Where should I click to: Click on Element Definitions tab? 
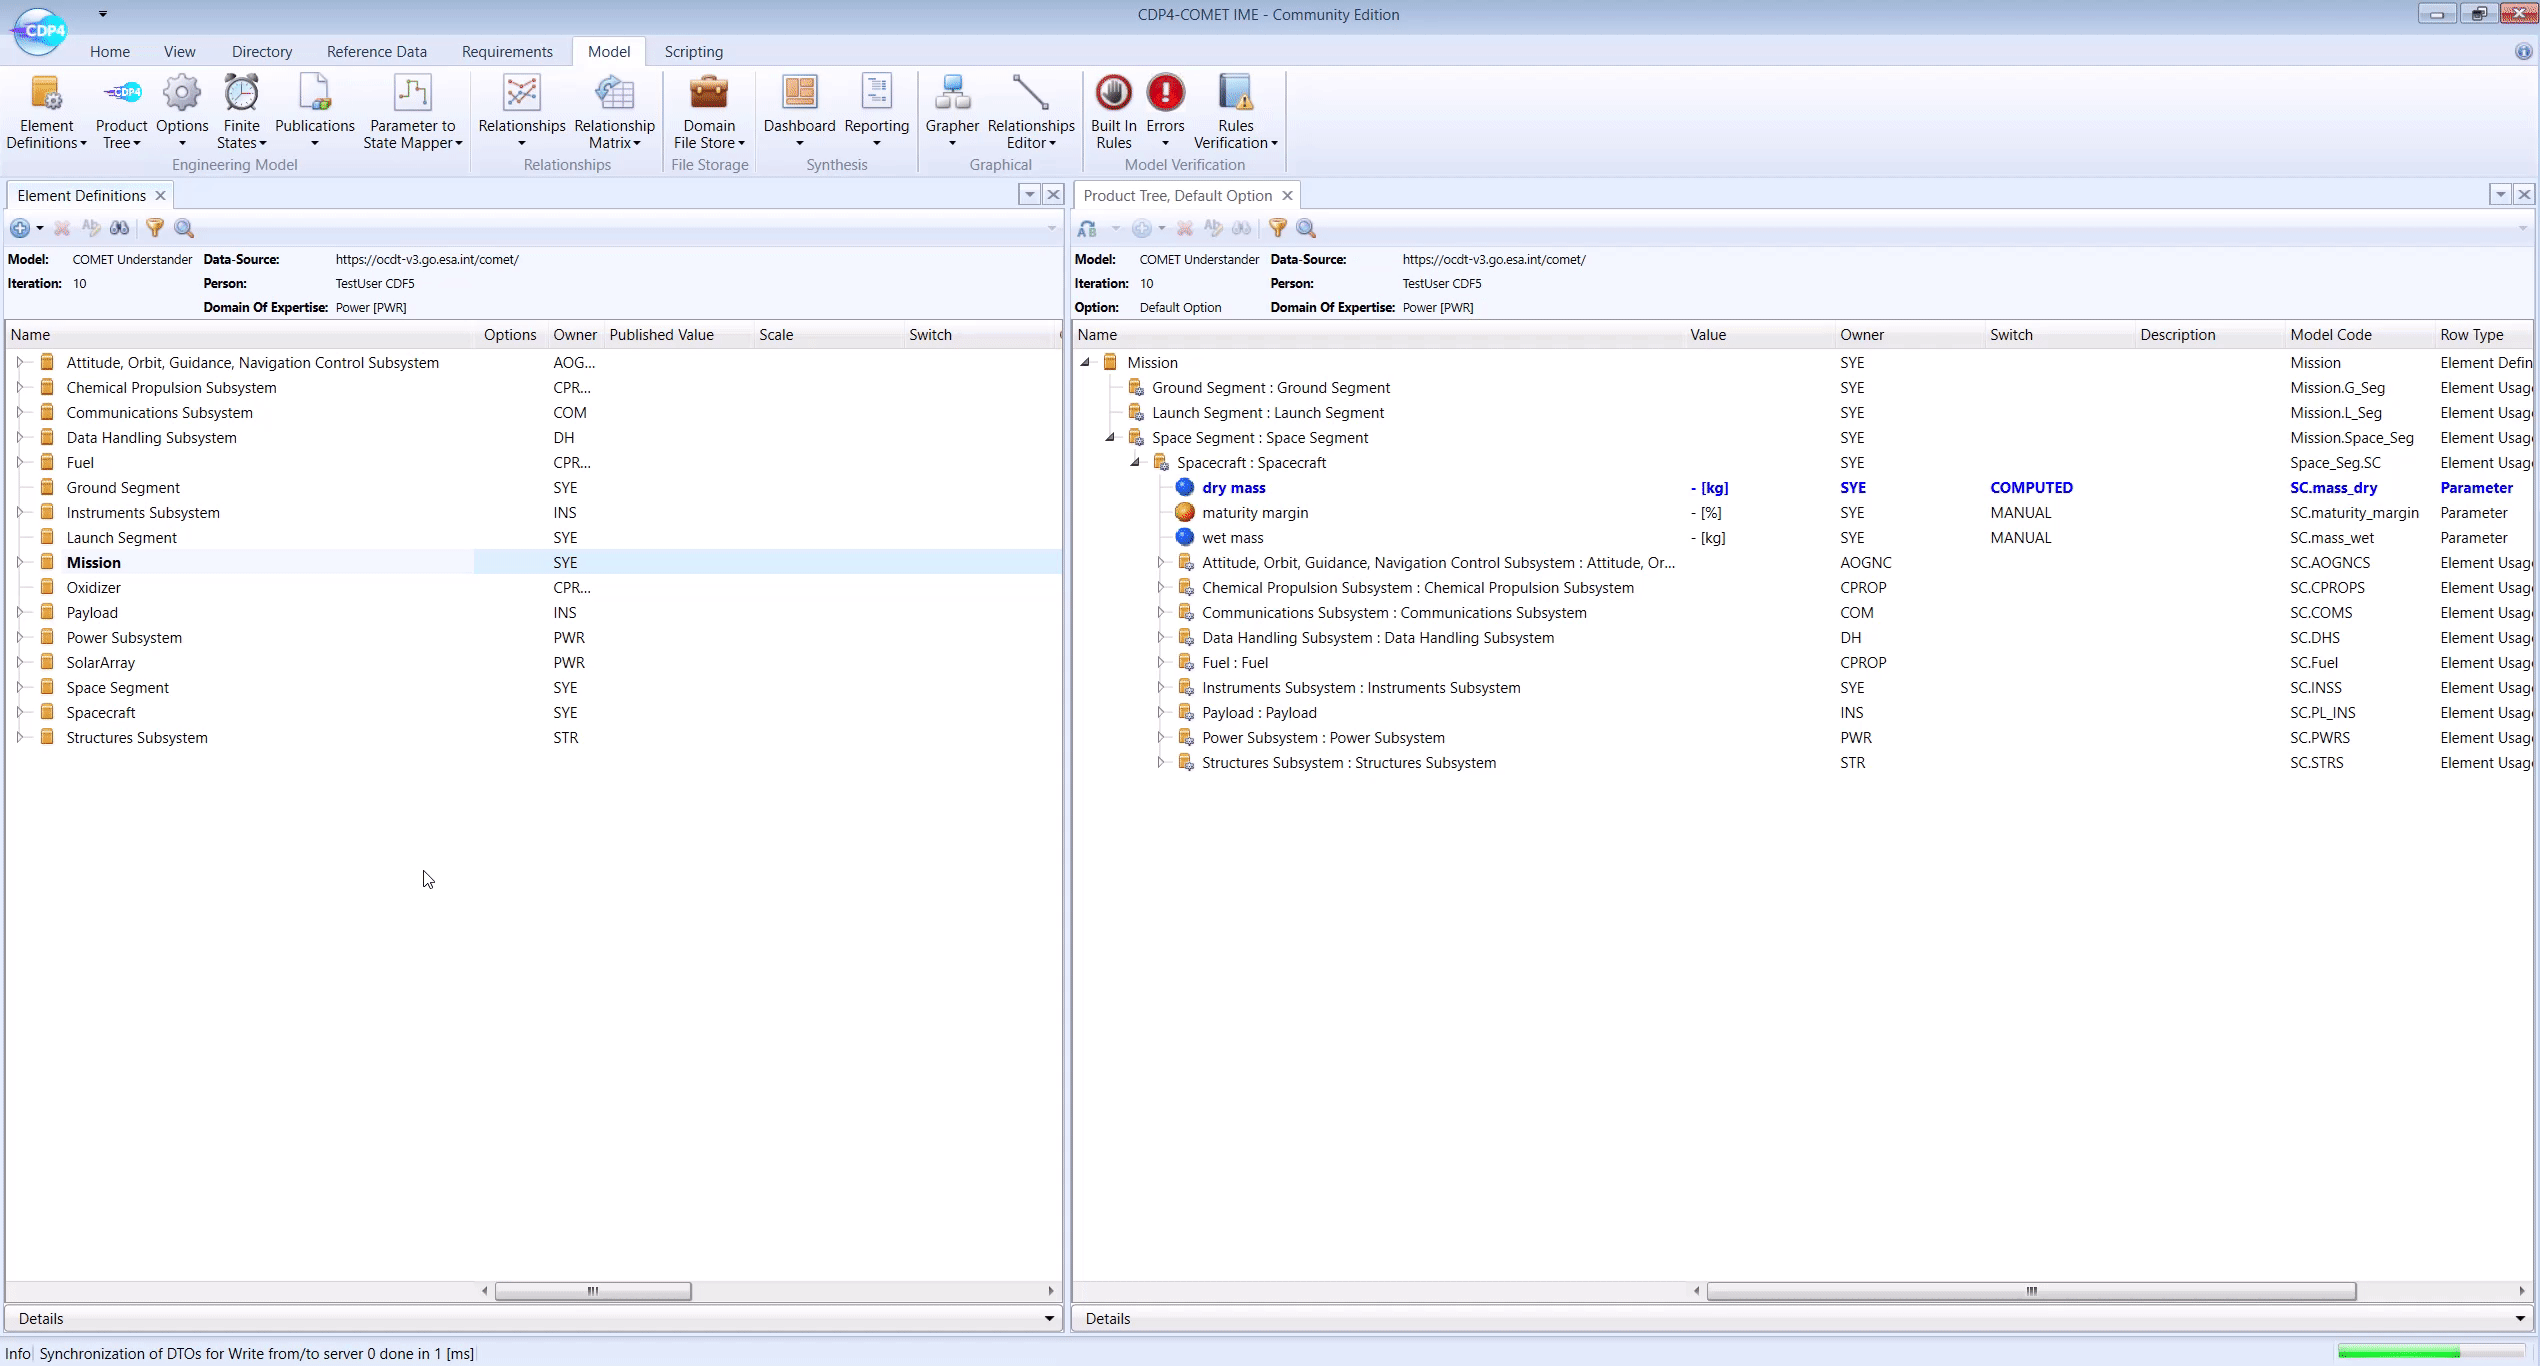point(81,195)
